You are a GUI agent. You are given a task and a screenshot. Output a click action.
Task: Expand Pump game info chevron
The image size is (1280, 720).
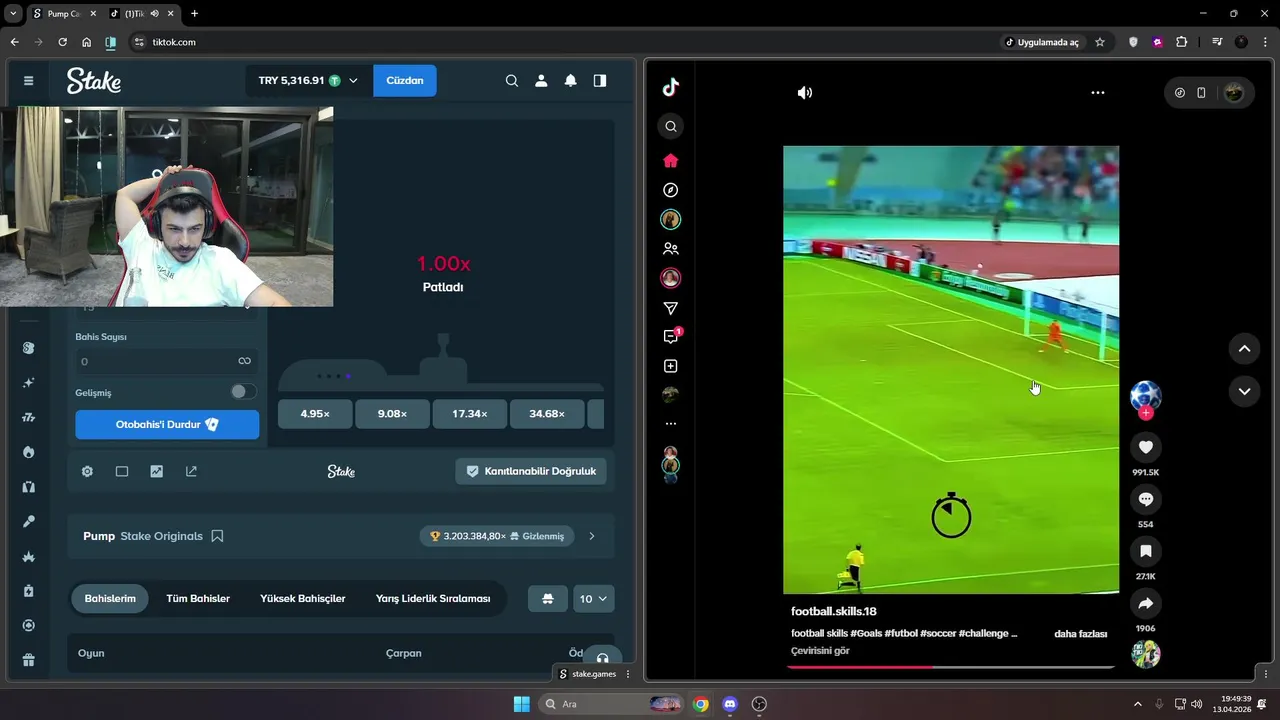point(592,536)
